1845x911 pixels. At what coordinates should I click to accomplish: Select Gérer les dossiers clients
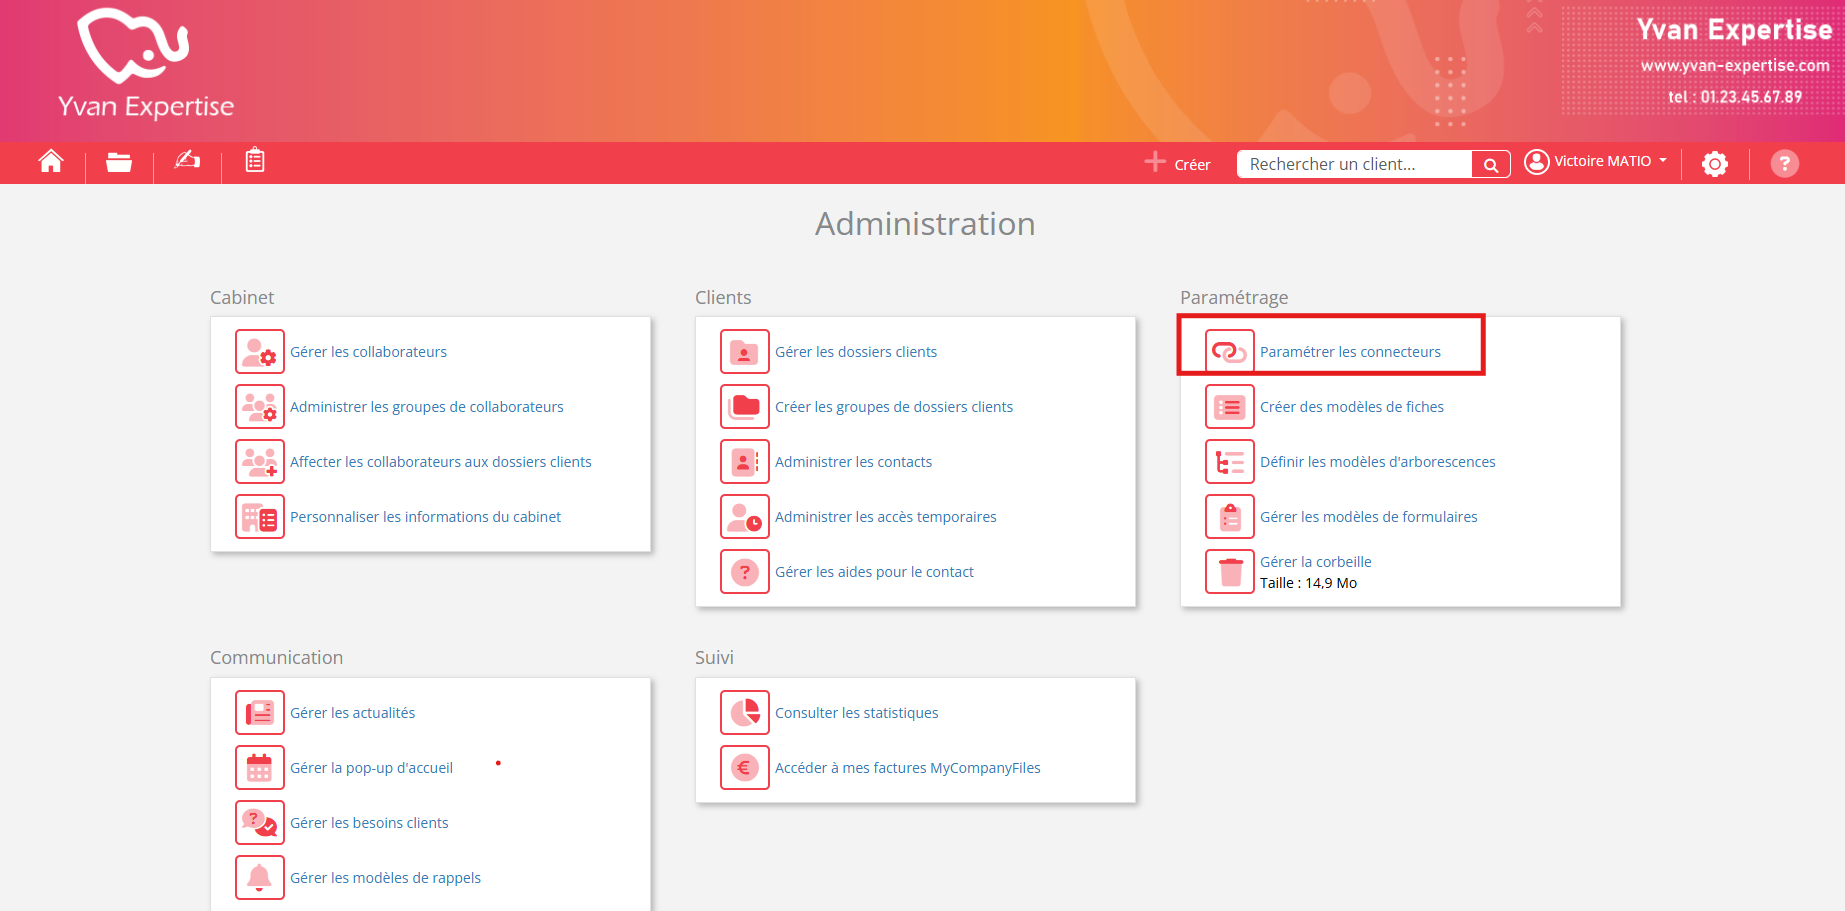(856, 352)
